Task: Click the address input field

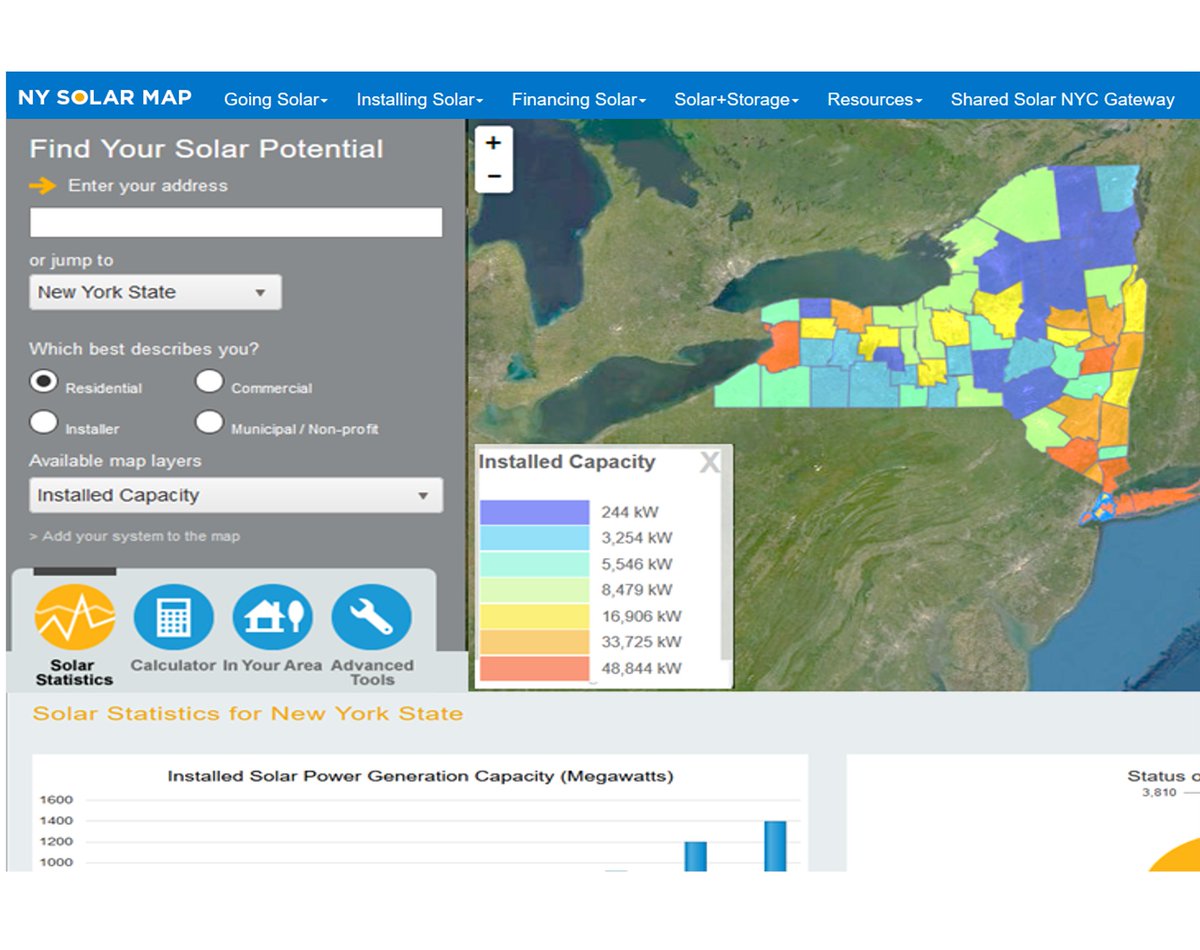Action: pos(236,222)
